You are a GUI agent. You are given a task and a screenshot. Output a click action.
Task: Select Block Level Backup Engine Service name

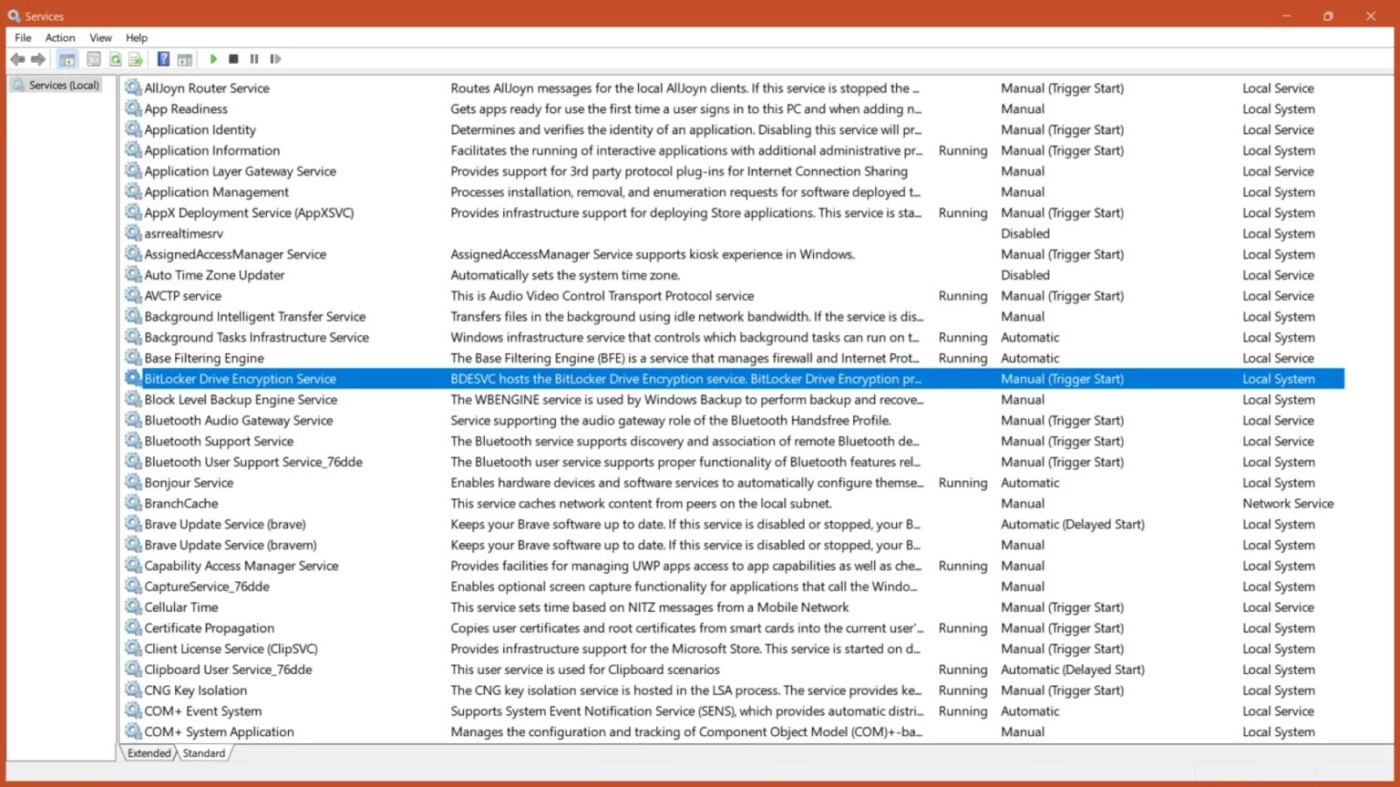[241, 400]
